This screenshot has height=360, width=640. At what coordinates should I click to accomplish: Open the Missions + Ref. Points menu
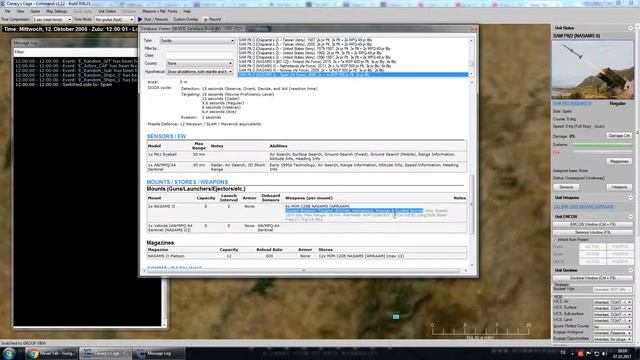coord(160,11)
